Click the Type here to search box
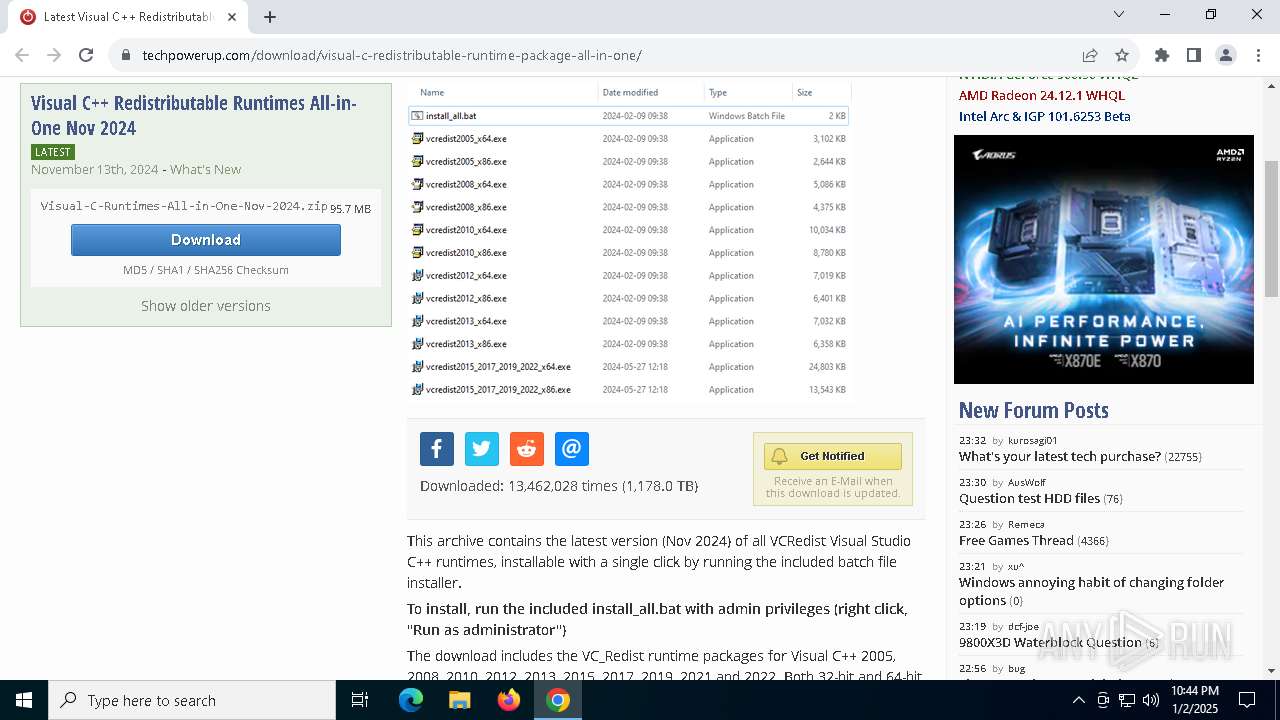This screenshot has width=1280, height=720. (x=192, y=700)
